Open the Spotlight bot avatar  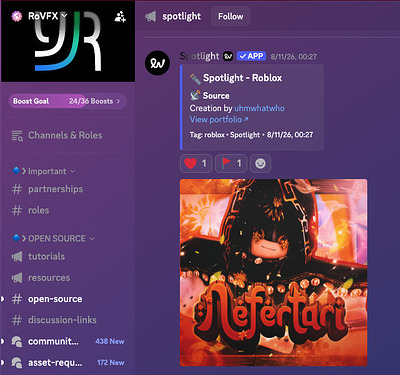click(x=157, y=63)
